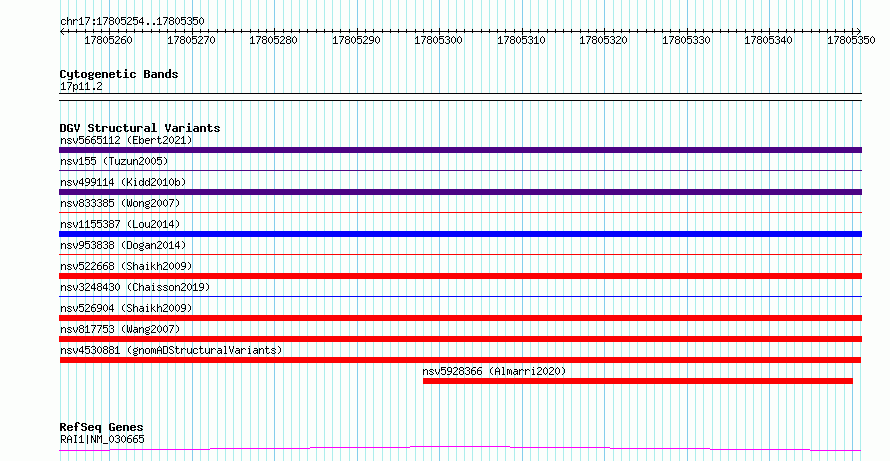Click the red bar under nsv817753
890x461 pixels.
coord(460,339)
